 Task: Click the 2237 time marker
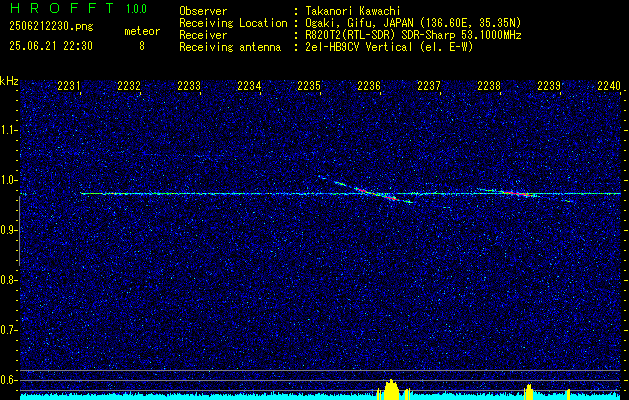(429, 86)
